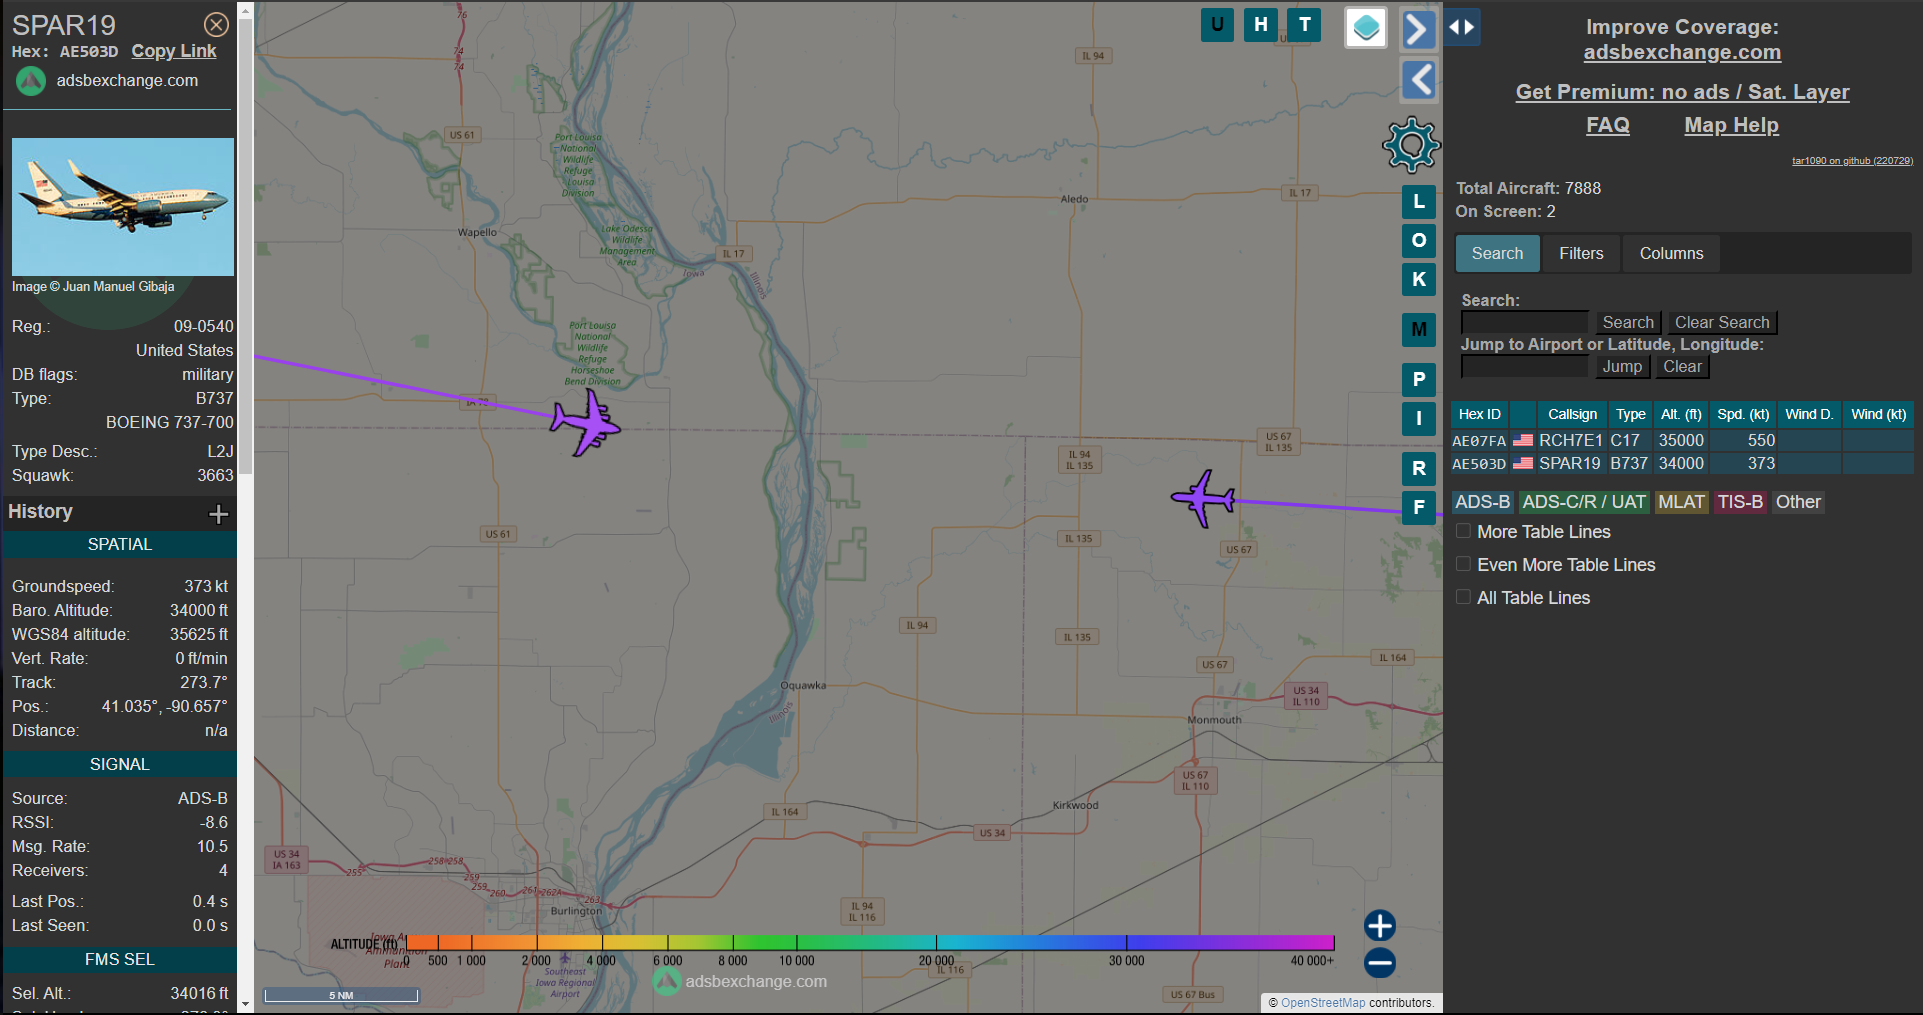
Task: Sort table by Wind D. column
Action: pos(1809,414)
